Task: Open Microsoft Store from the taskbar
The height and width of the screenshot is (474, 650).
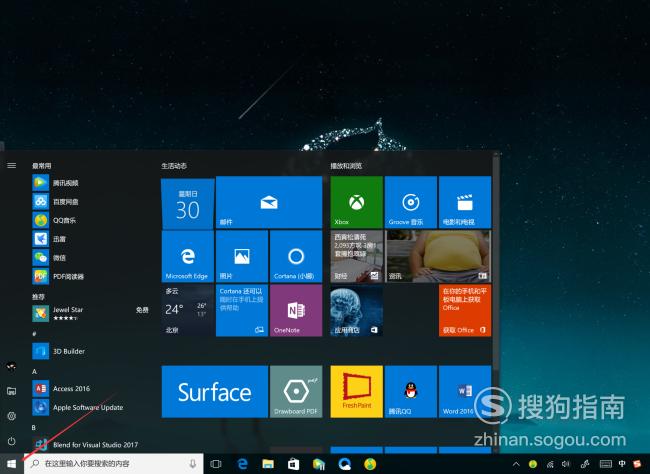Action: tap(293, 464)
